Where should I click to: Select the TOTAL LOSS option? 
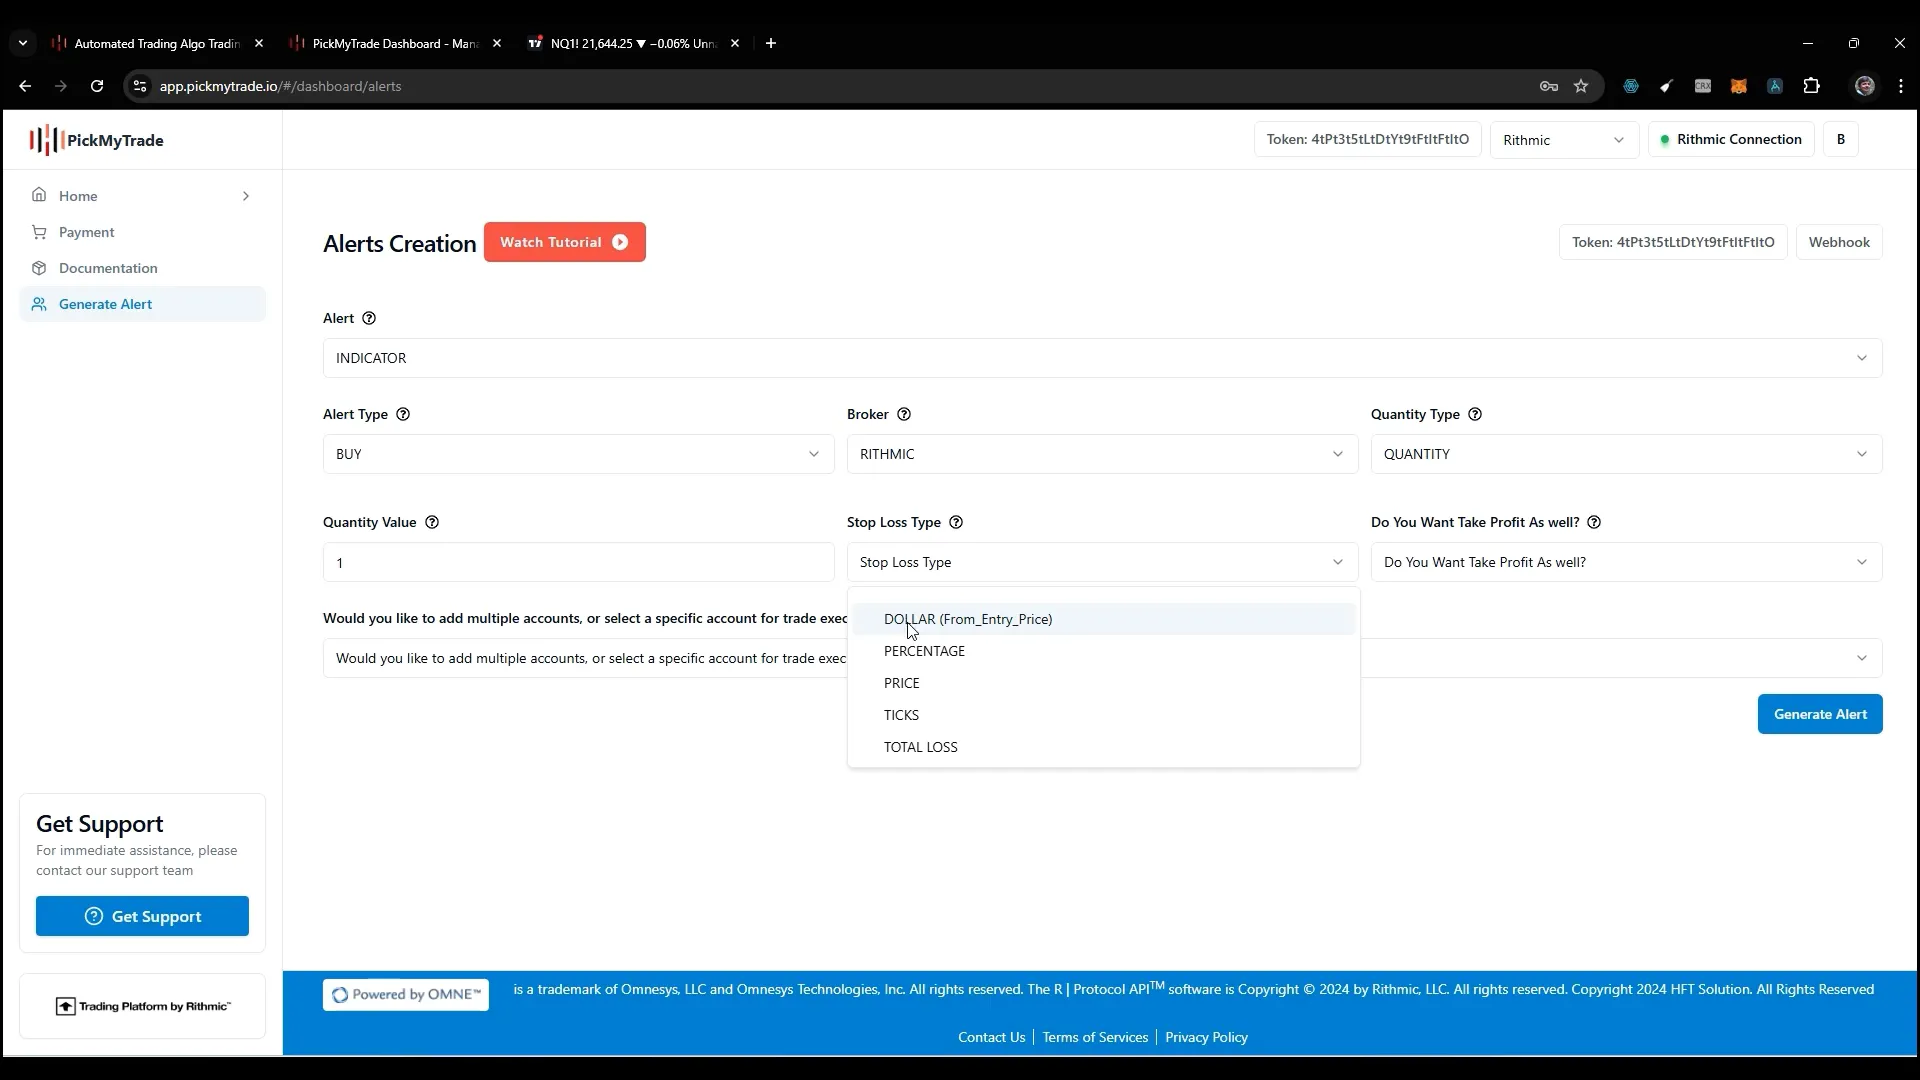(1103, 747)
